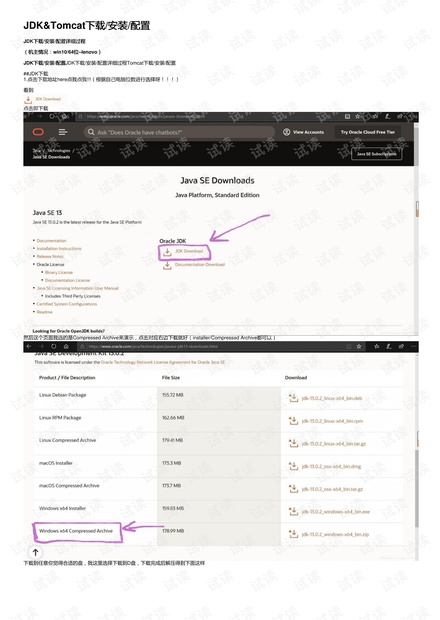
Task: Download jdk osx-x64_bin.tar.gz file link
Action: click(x=332, y=489)
